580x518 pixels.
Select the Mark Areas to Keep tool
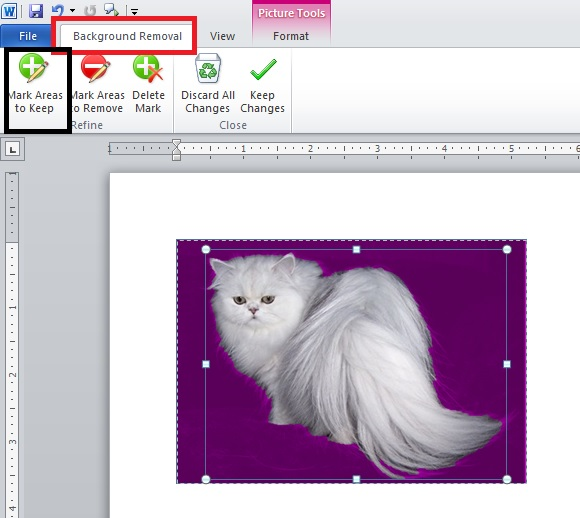tap(36, 84)
